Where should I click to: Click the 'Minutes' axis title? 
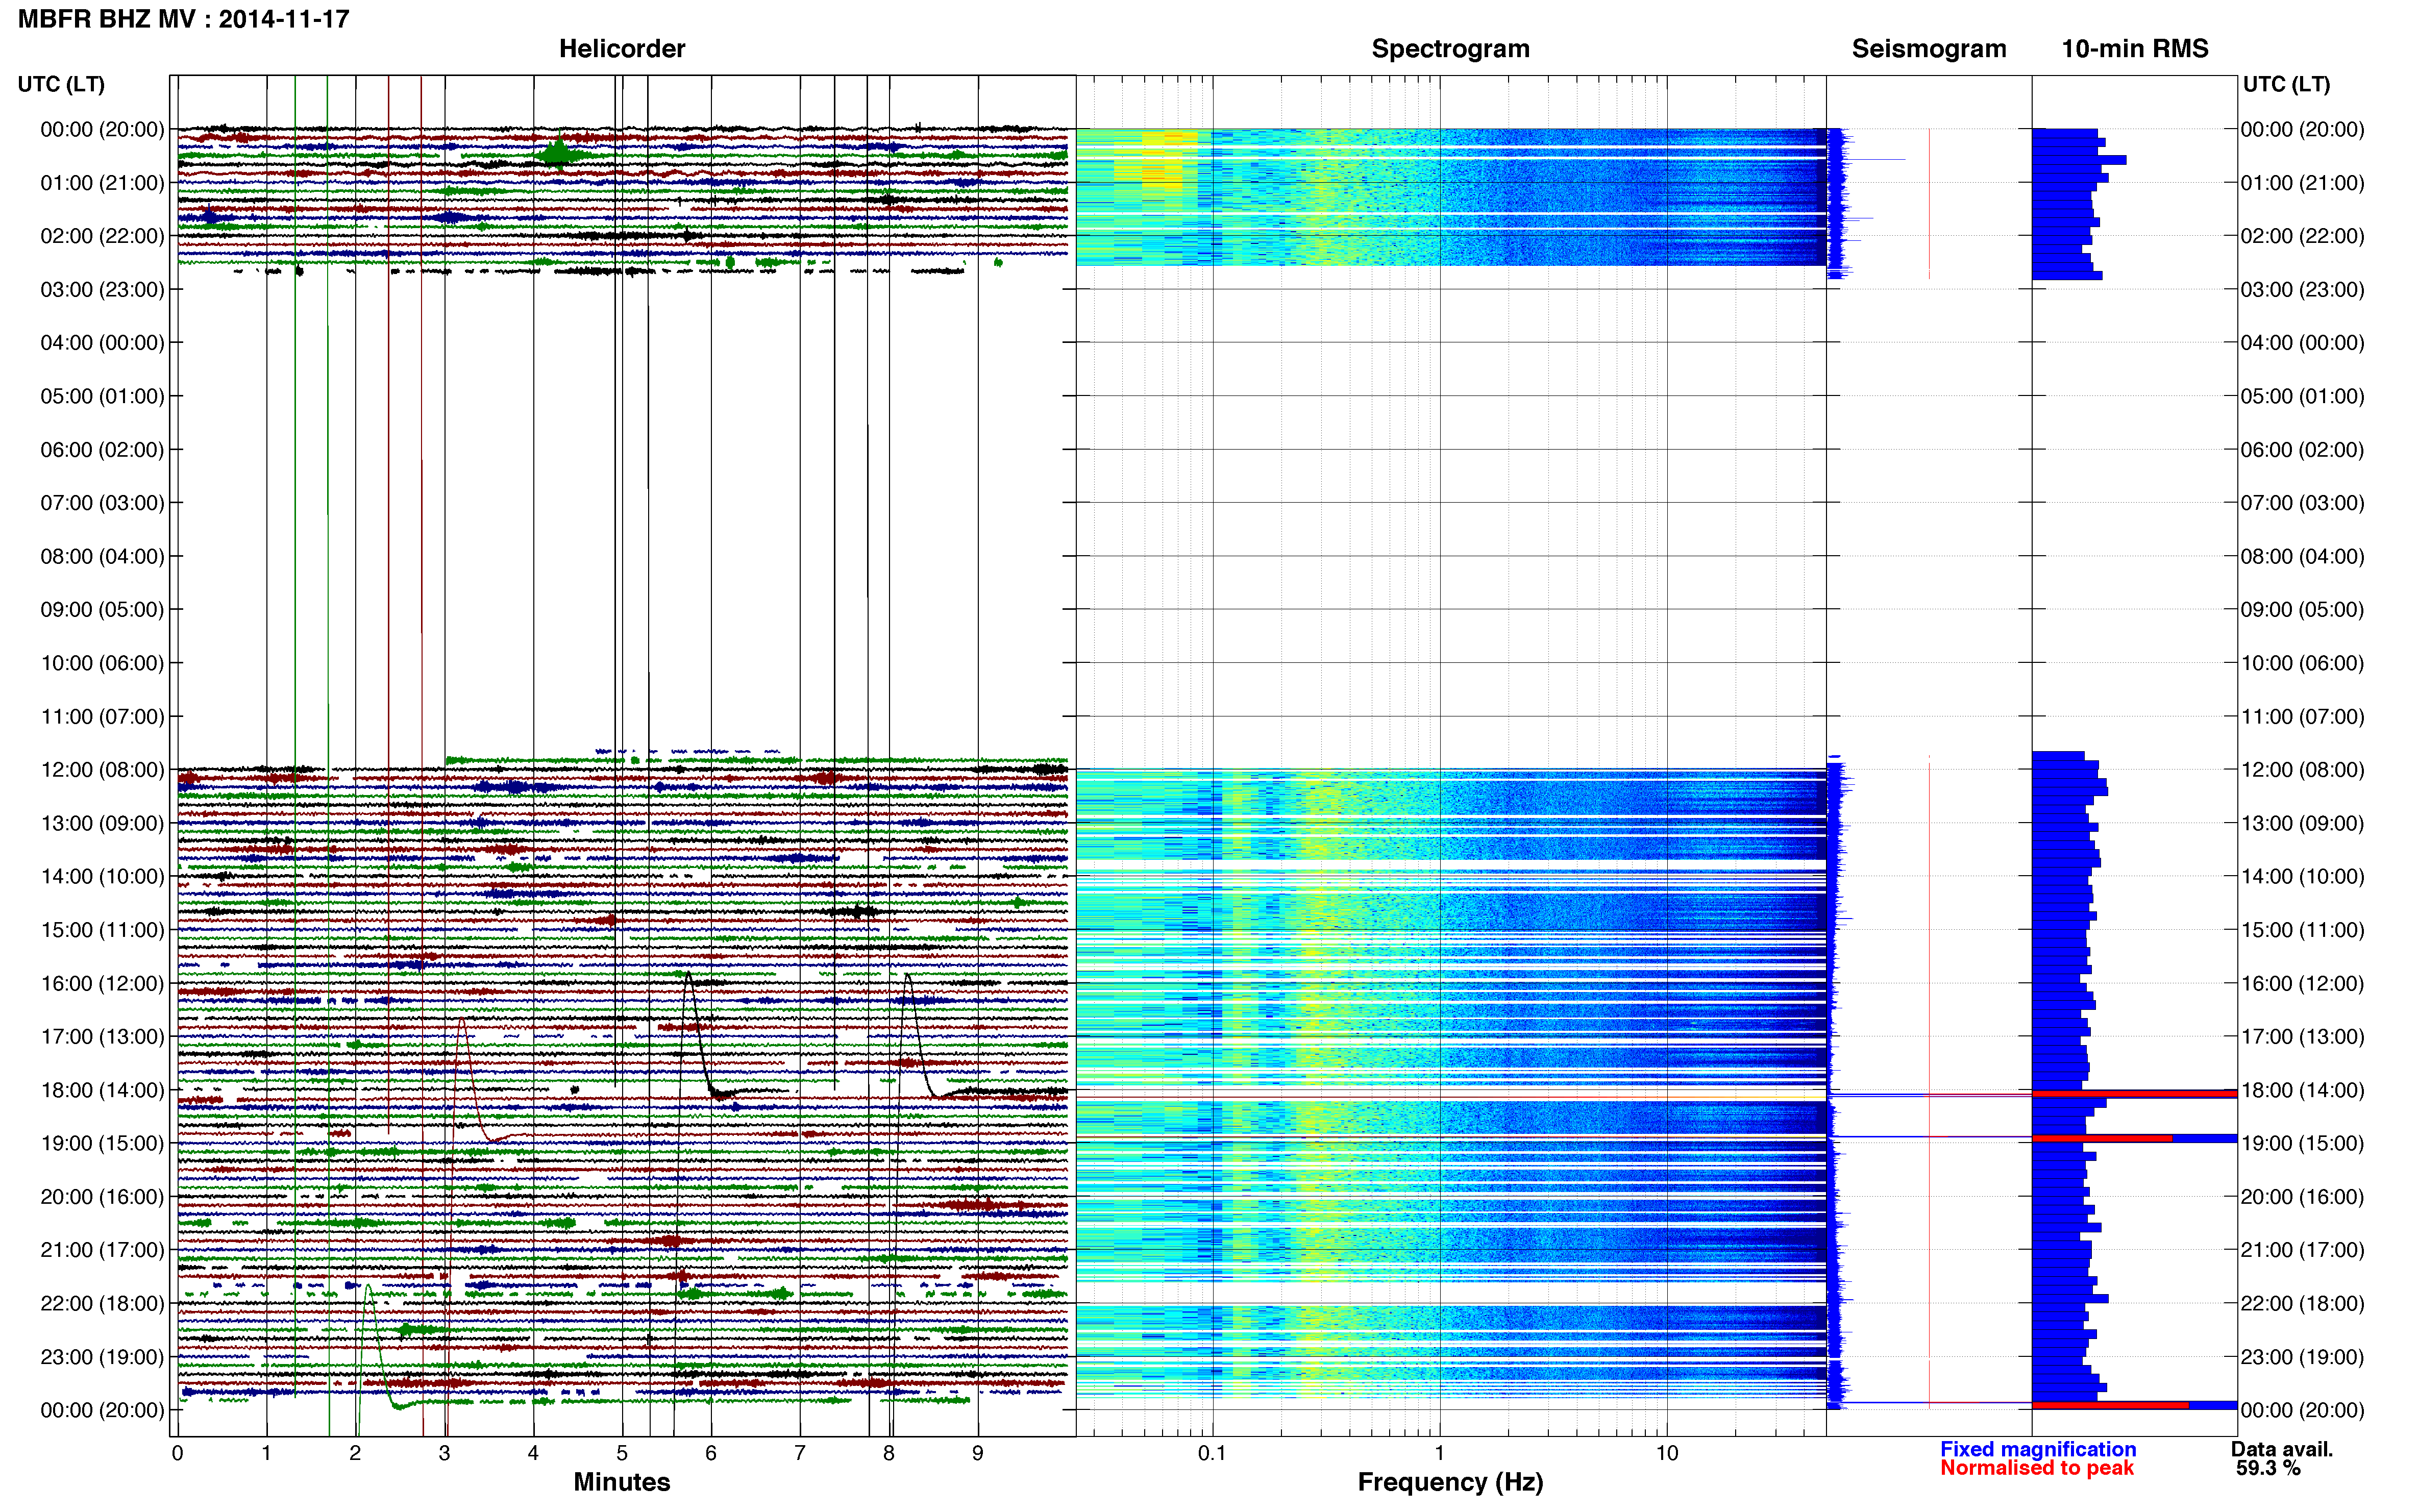(x=621, y=1482)
